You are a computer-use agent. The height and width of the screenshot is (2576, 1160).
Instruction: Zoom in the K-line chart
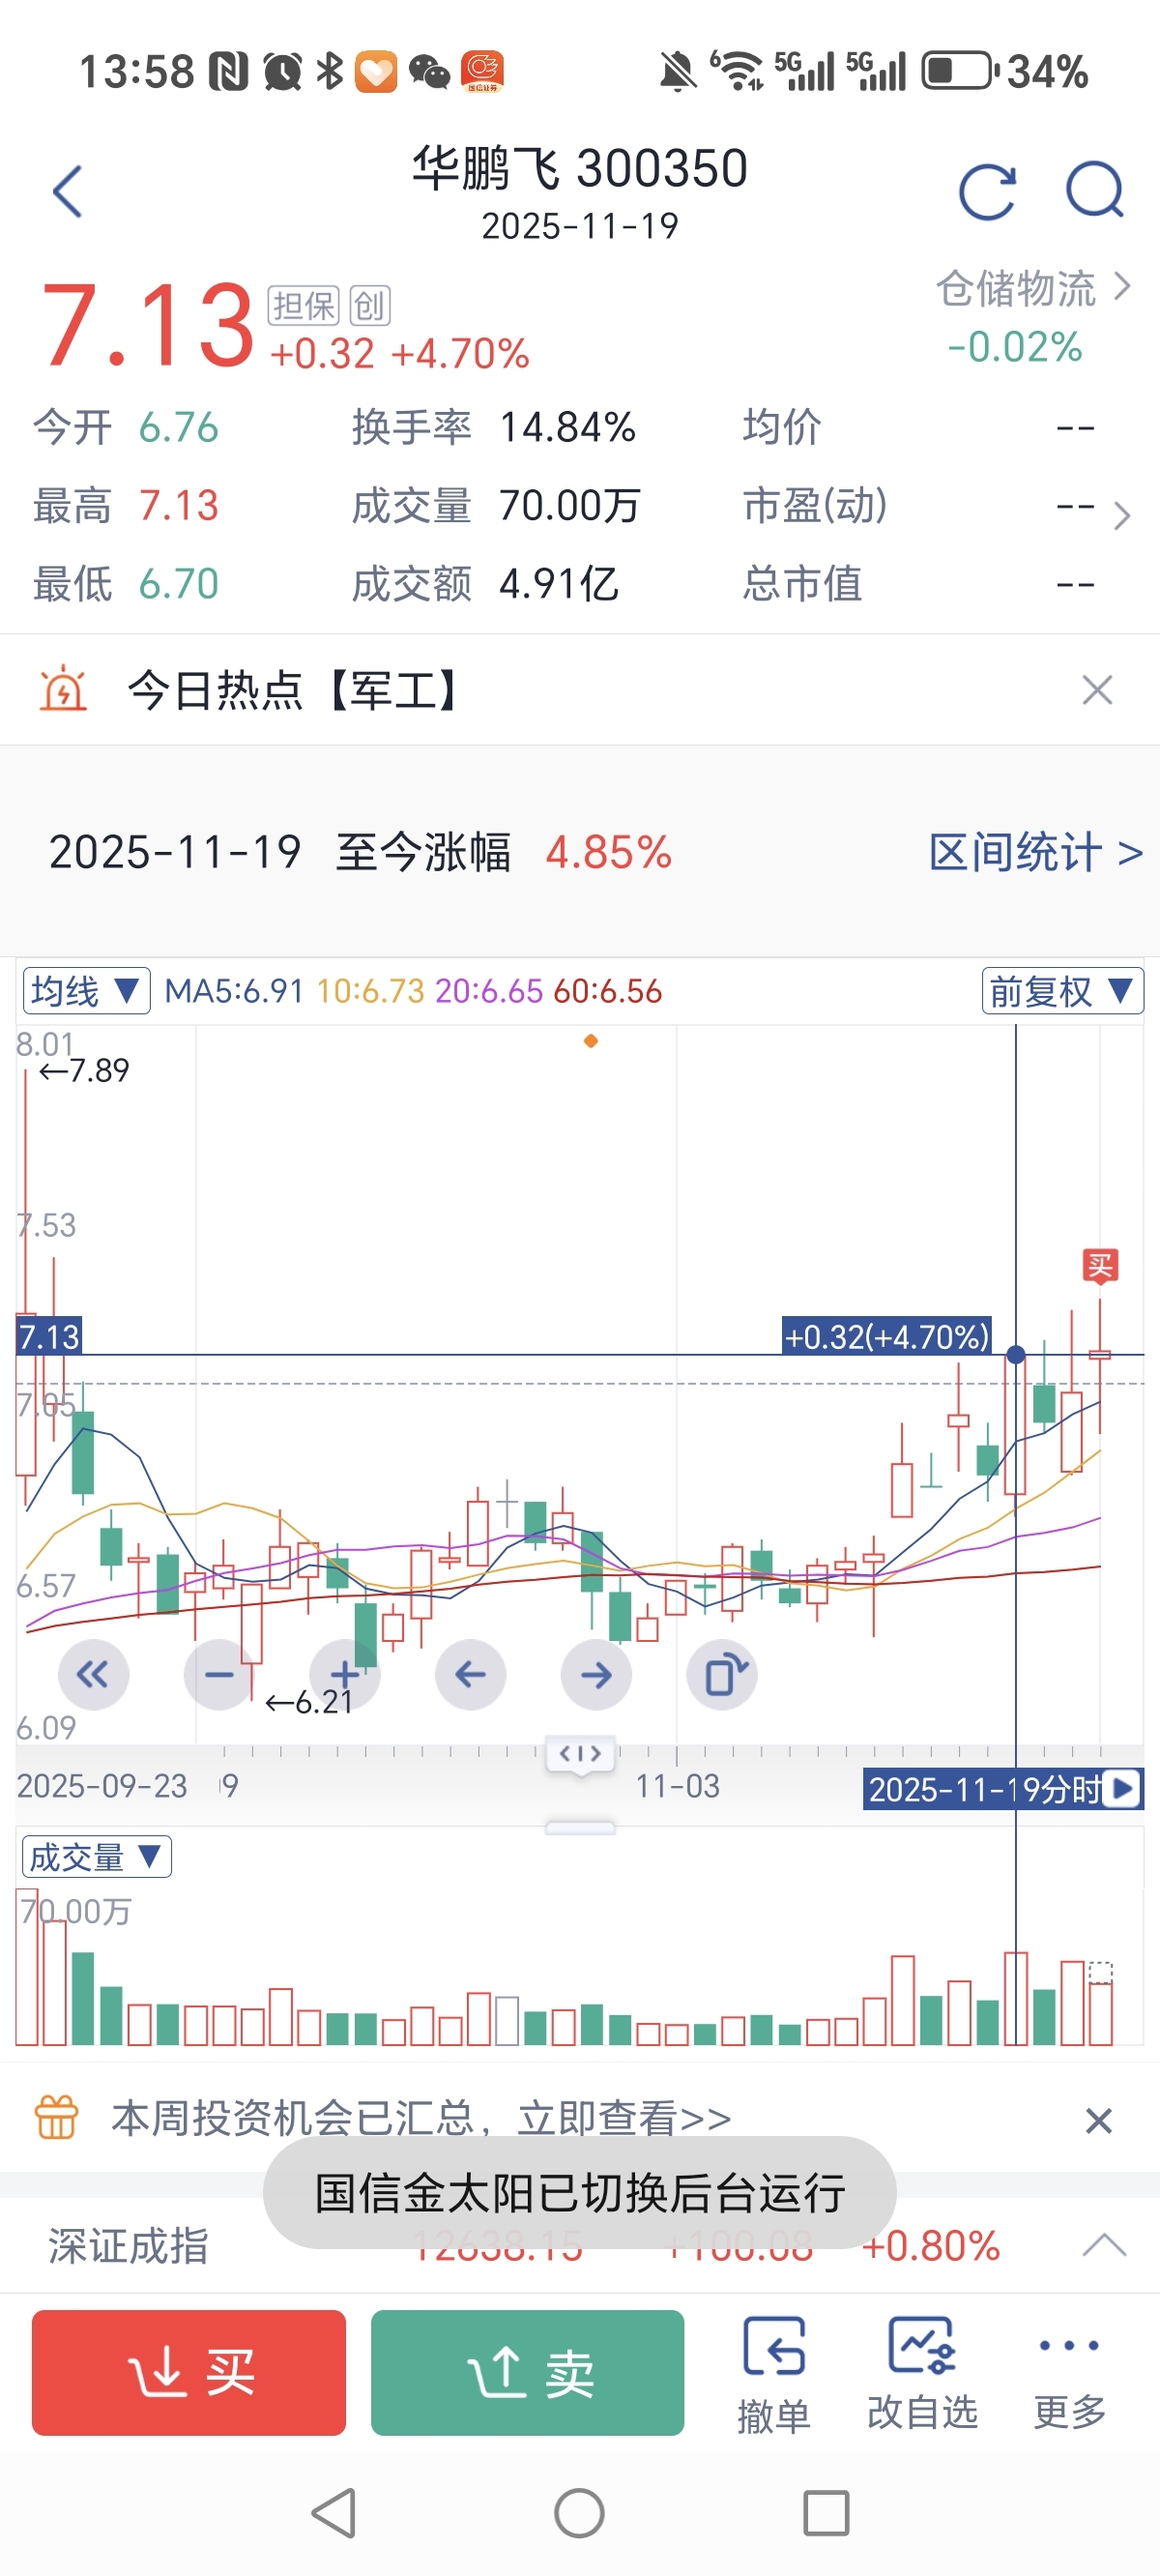[345, 1674]
